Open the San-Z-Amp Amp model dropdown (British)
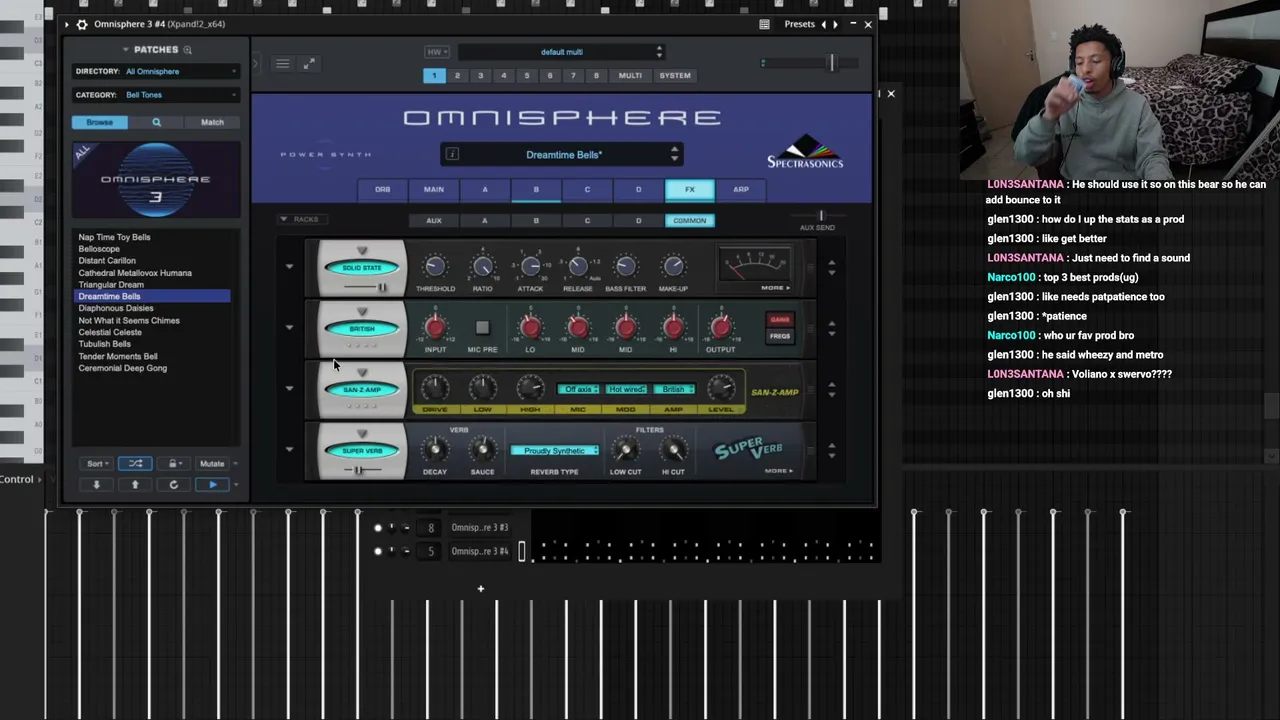1280x720 pixels. pos(674,390)
